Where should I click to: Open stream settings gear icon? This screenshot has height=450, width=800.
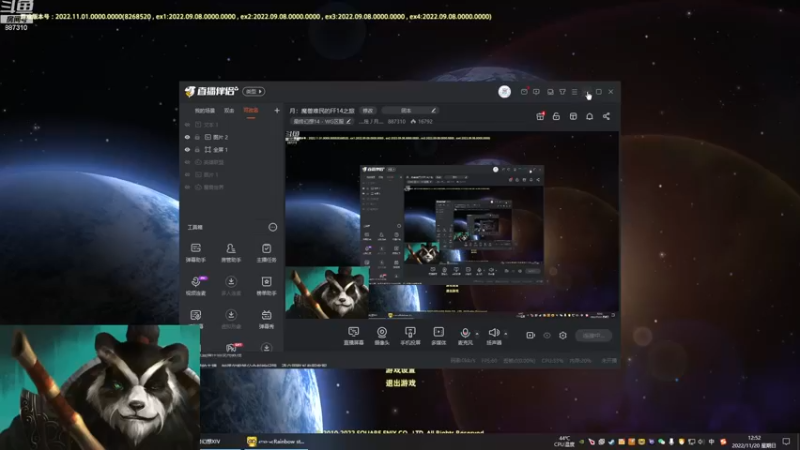click(x=563, y=335)
